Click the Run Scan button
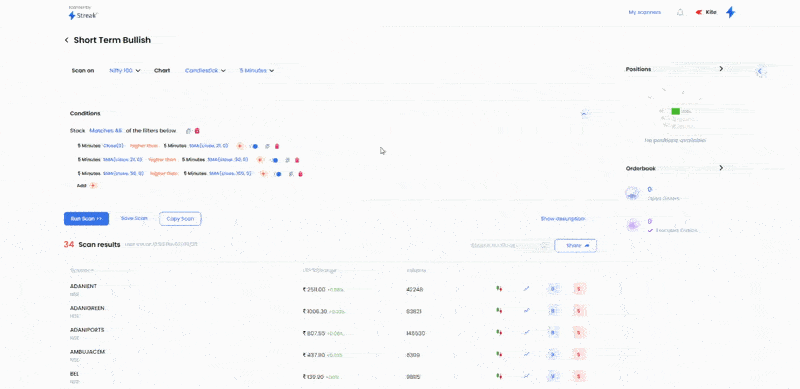 tap(86, 218)
